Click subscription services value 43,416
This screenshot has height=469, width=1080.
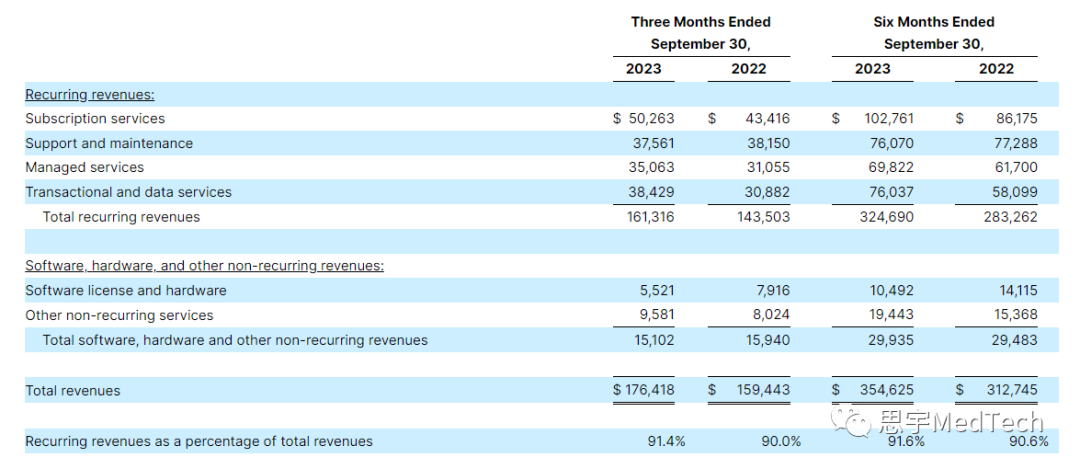pos(767,118)
